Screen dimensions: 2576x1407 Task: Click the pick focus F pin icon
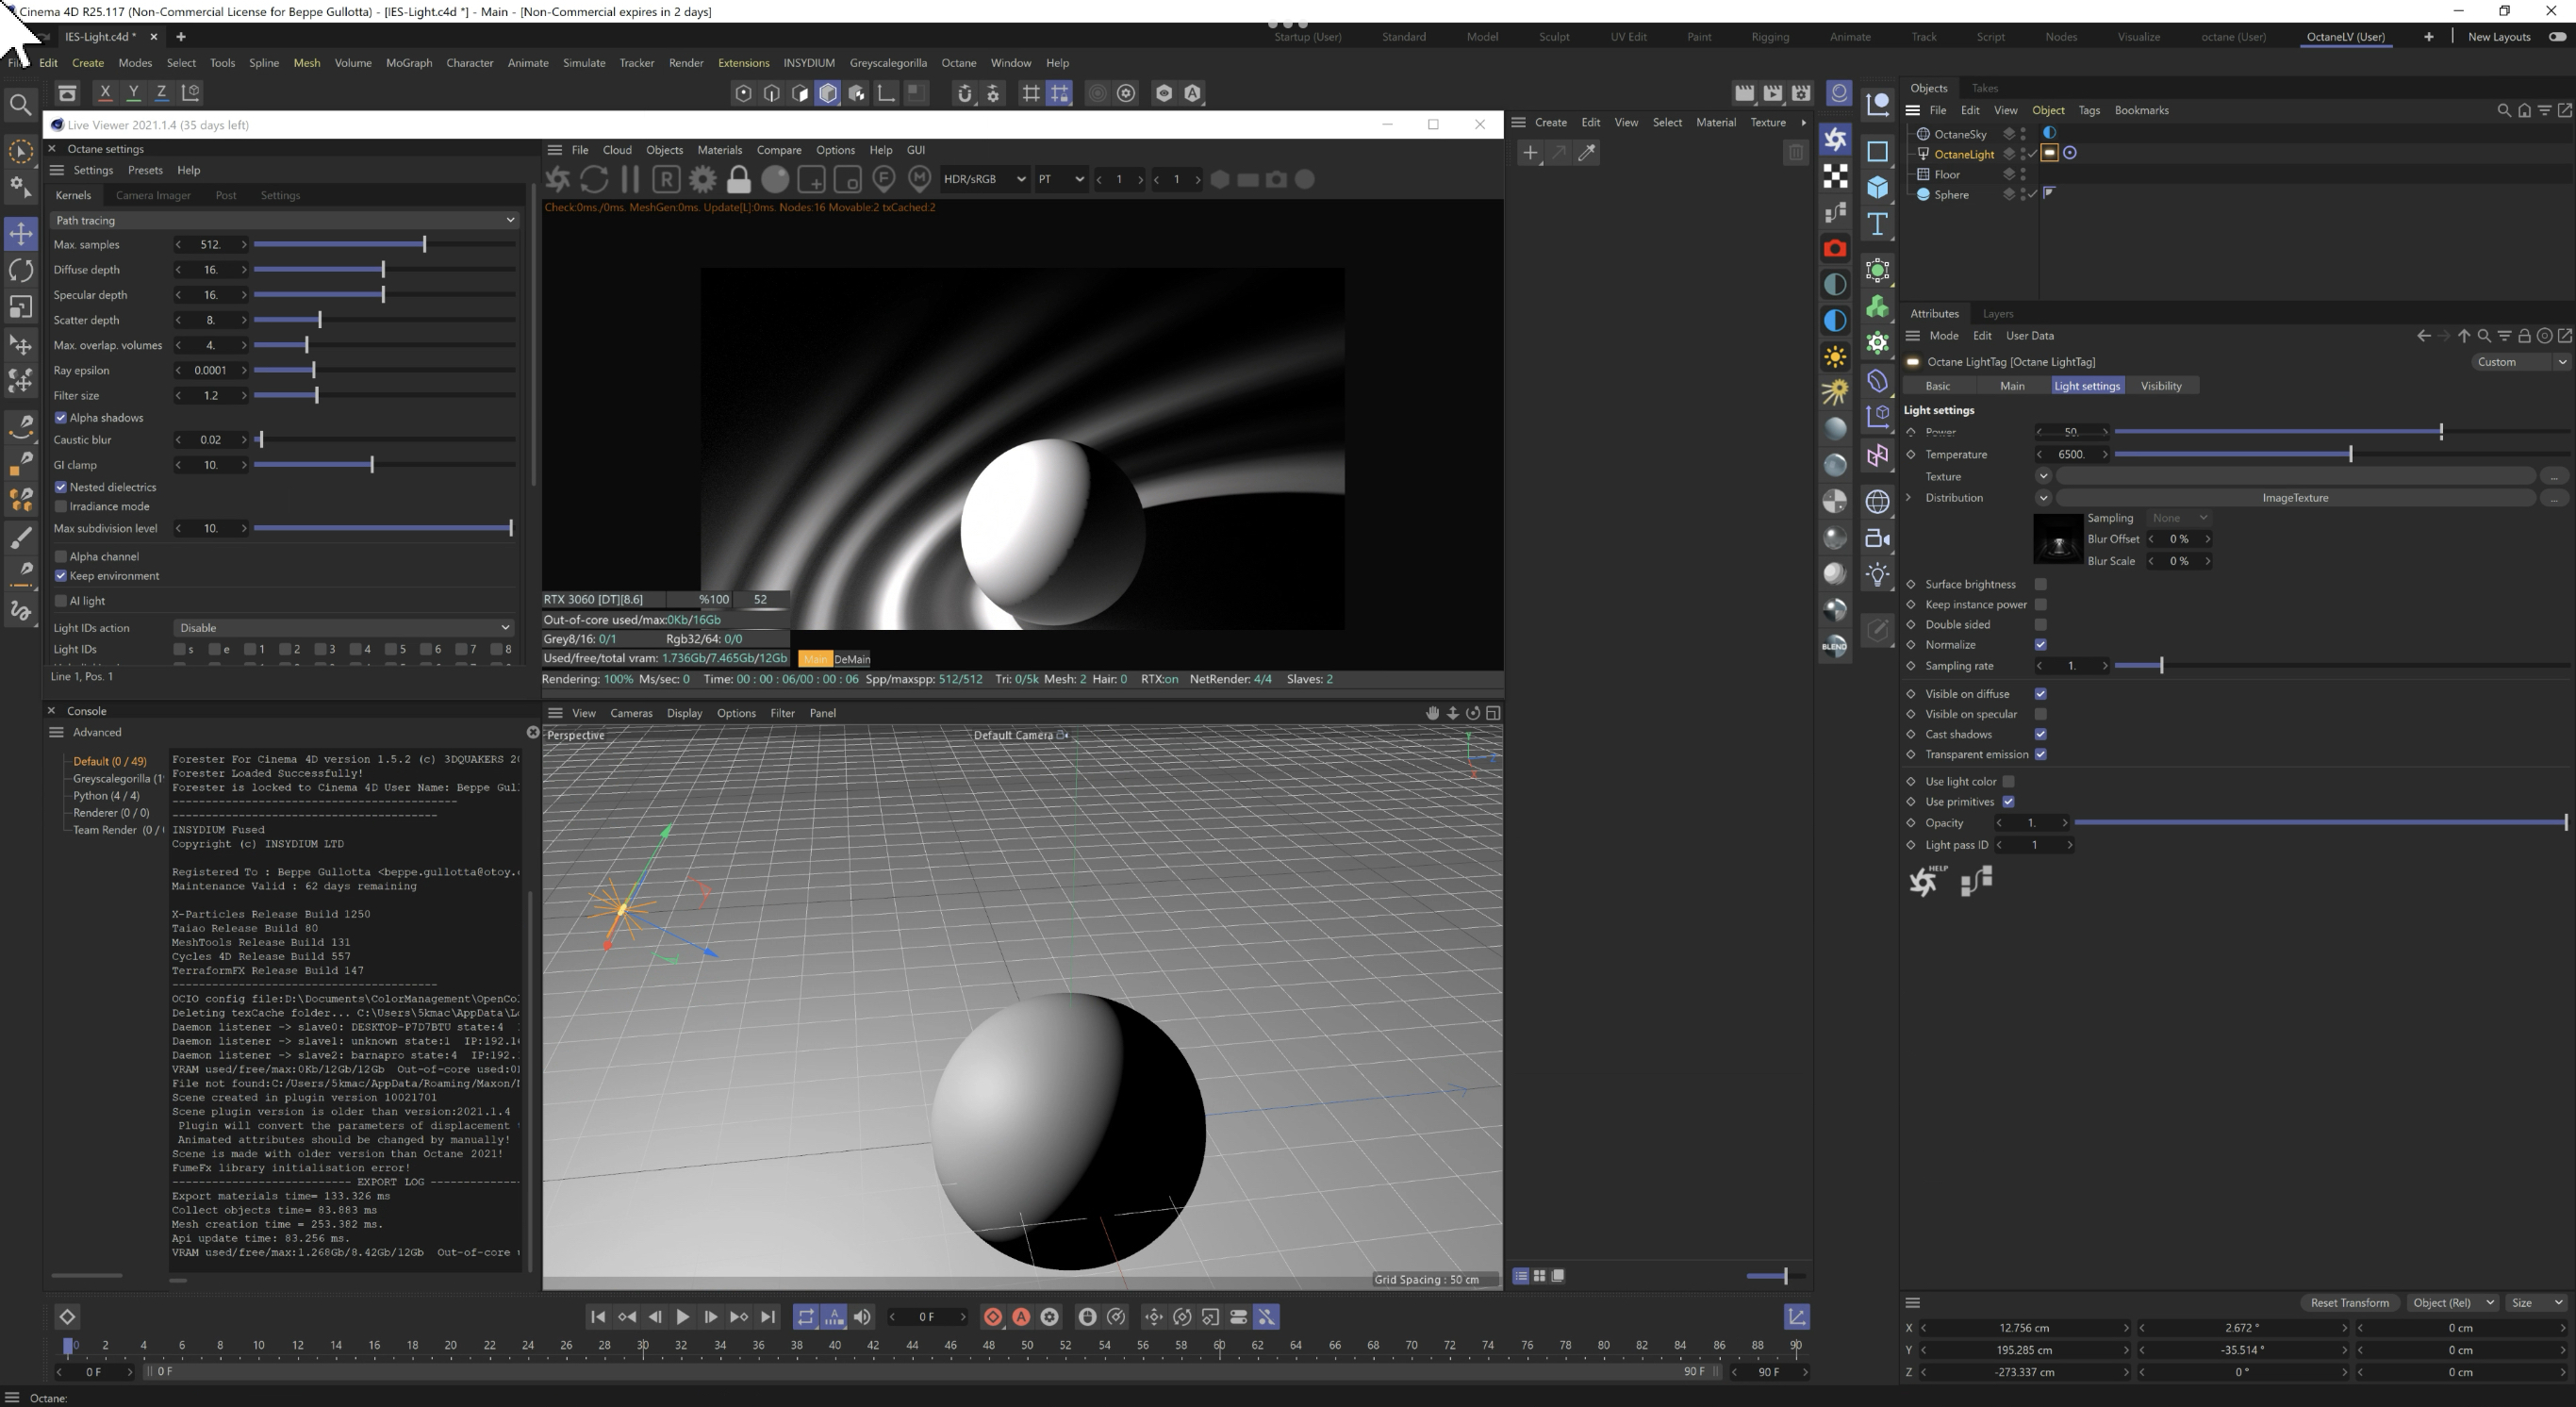(883, 180)
